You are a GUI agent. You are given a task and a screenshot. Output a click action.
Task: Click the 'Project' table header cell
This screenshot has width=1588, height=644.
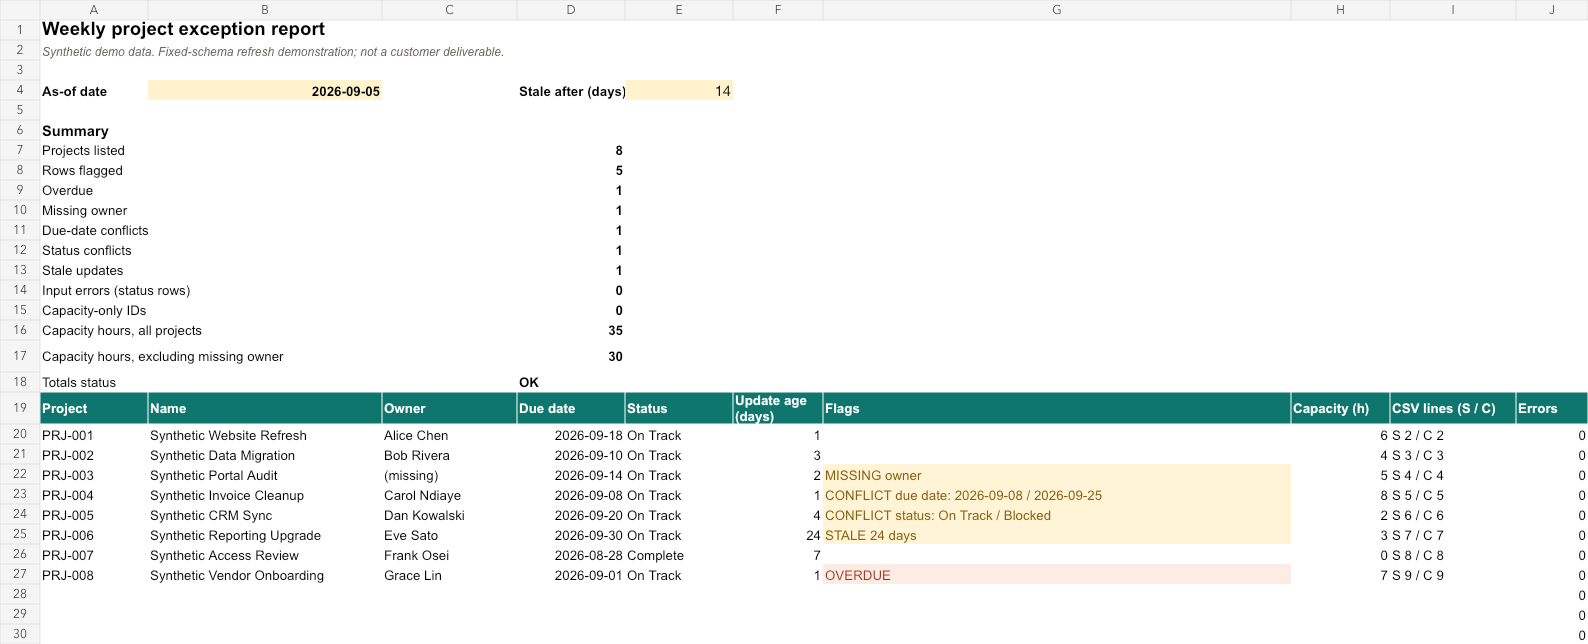pos(94,408)
